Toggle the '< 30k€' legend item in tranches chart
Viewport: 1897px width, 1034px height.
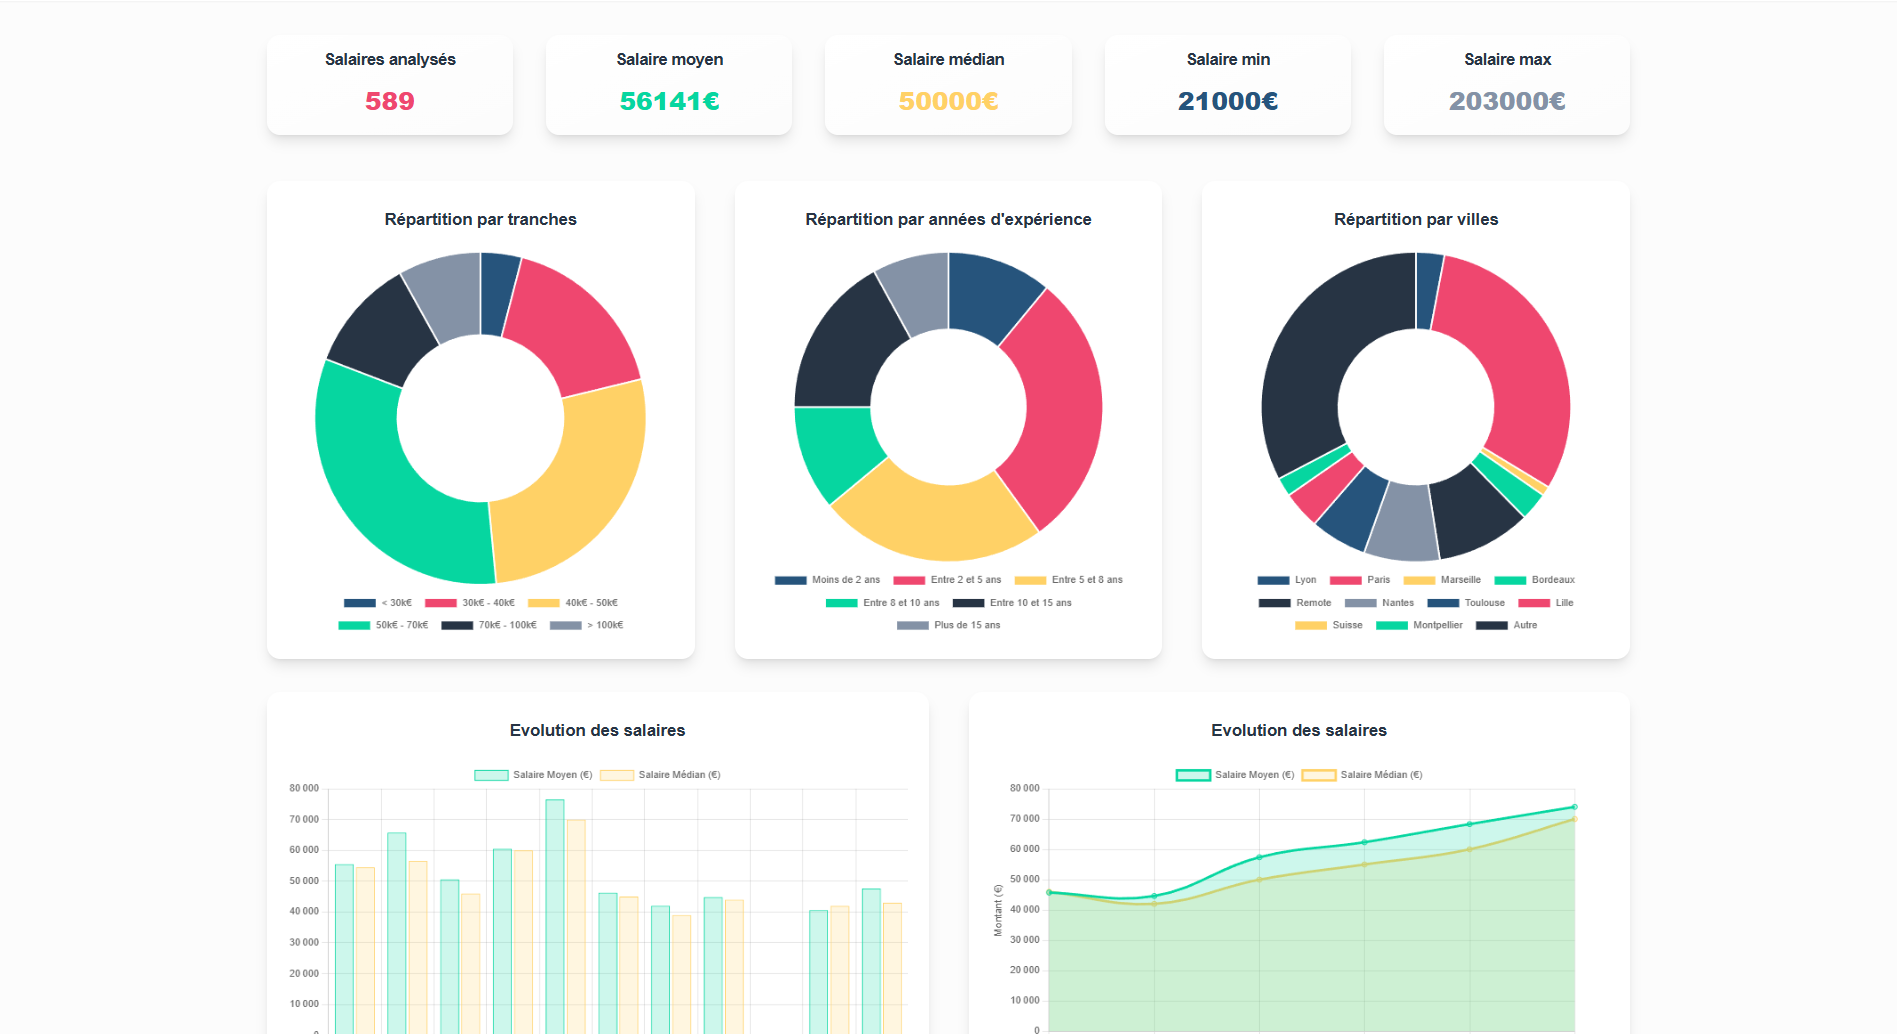[378, 603]
